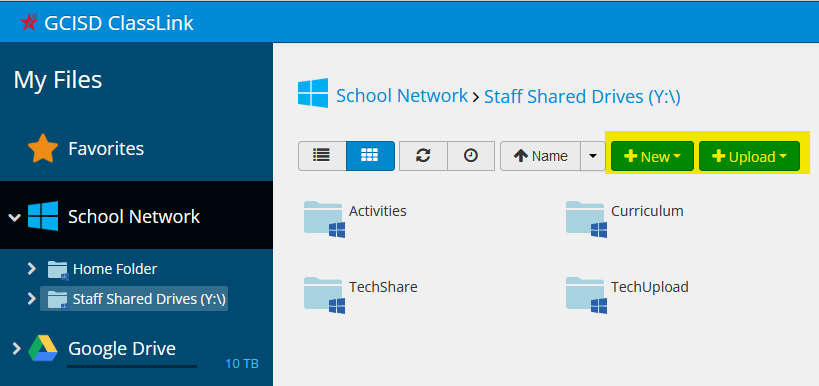The width and height of the screenshot is (819, 386).
Task: Open the New dropdown
Action: click(x=652, y=156)
